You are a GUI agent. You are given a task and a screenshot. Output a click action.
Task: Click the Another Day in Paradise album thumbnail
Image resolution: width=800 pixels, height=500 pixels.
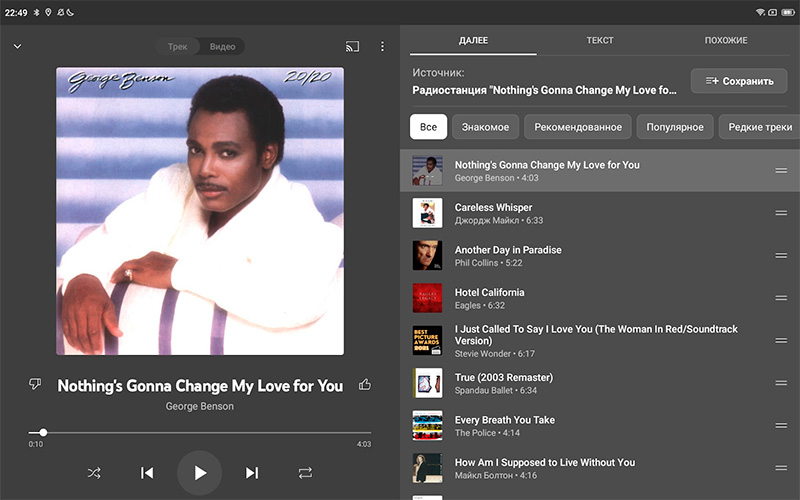[x=427, y=256]
